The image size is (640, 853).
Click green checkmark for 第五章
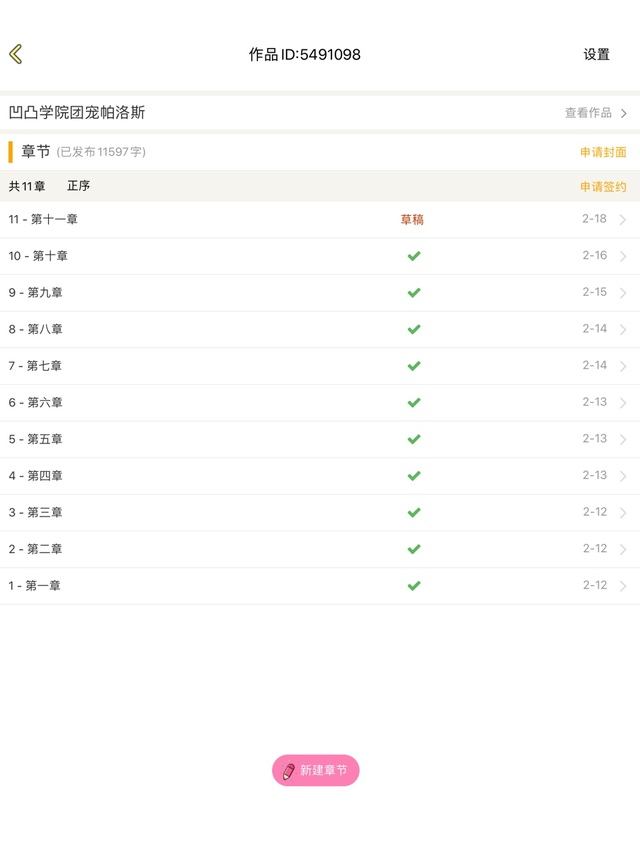pos(414,439)
